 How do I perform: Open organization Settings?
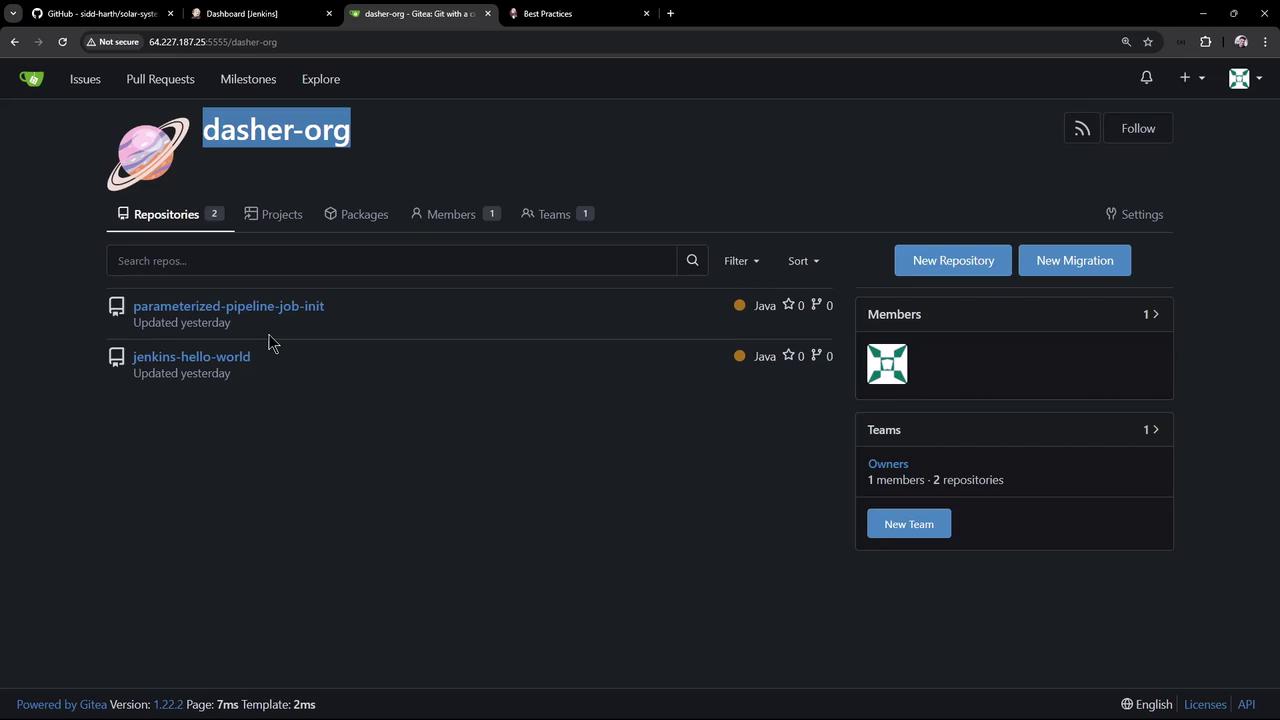tap(1134, 214)
